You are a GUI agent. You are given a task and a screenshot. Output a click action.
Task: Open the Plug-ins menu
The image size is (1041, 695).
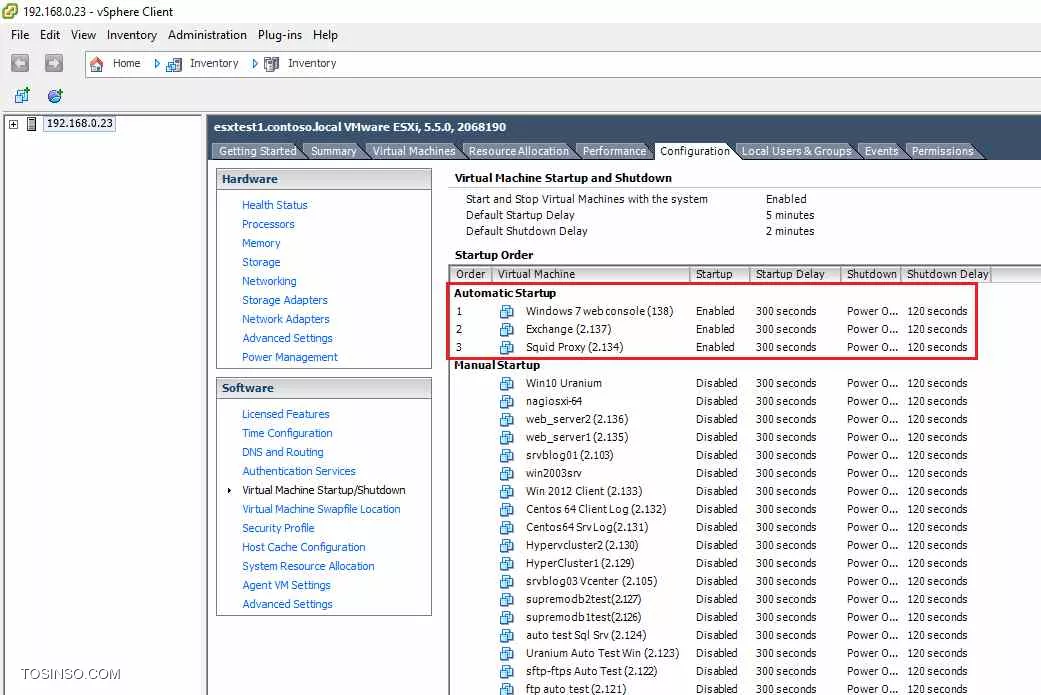pos(280,35)
